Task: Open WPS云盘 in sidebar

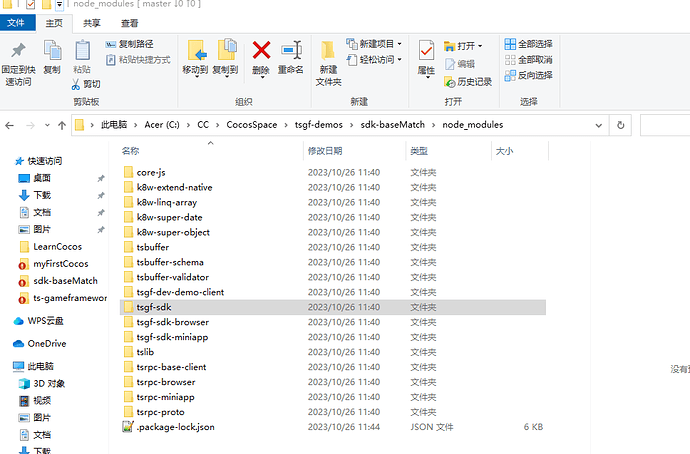Action: pyautogui.click(x=45, y=321)
